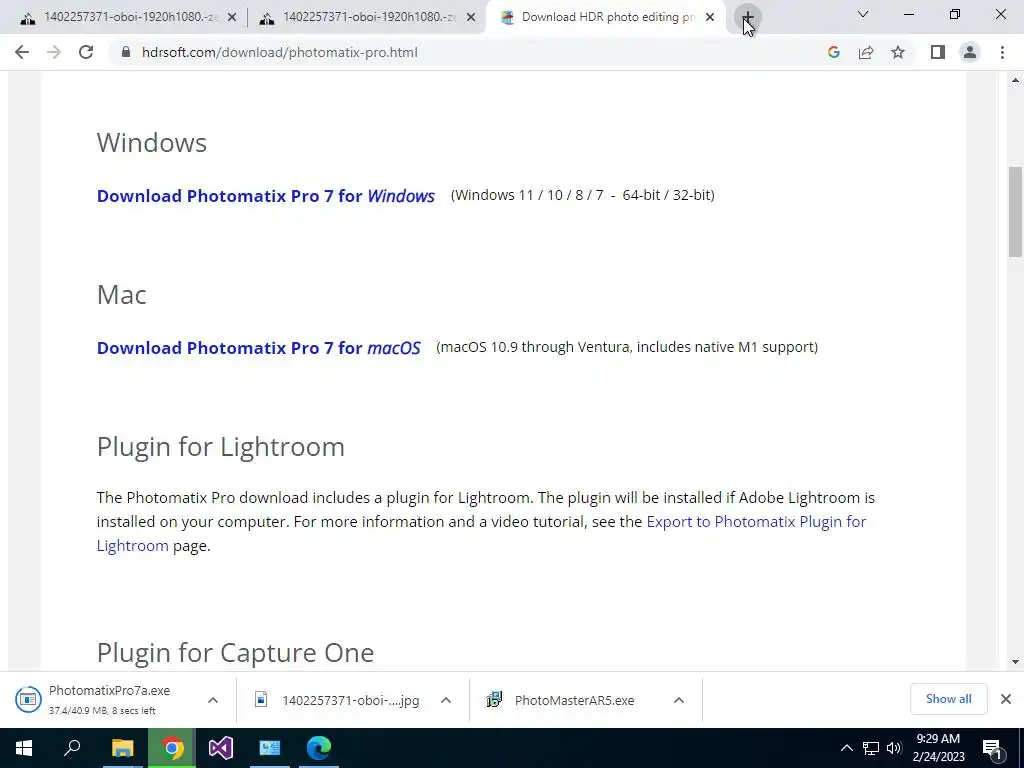Screen dimensions: 1024x768
Task: Share this page using the share icon
Action: tap(866, 52)
